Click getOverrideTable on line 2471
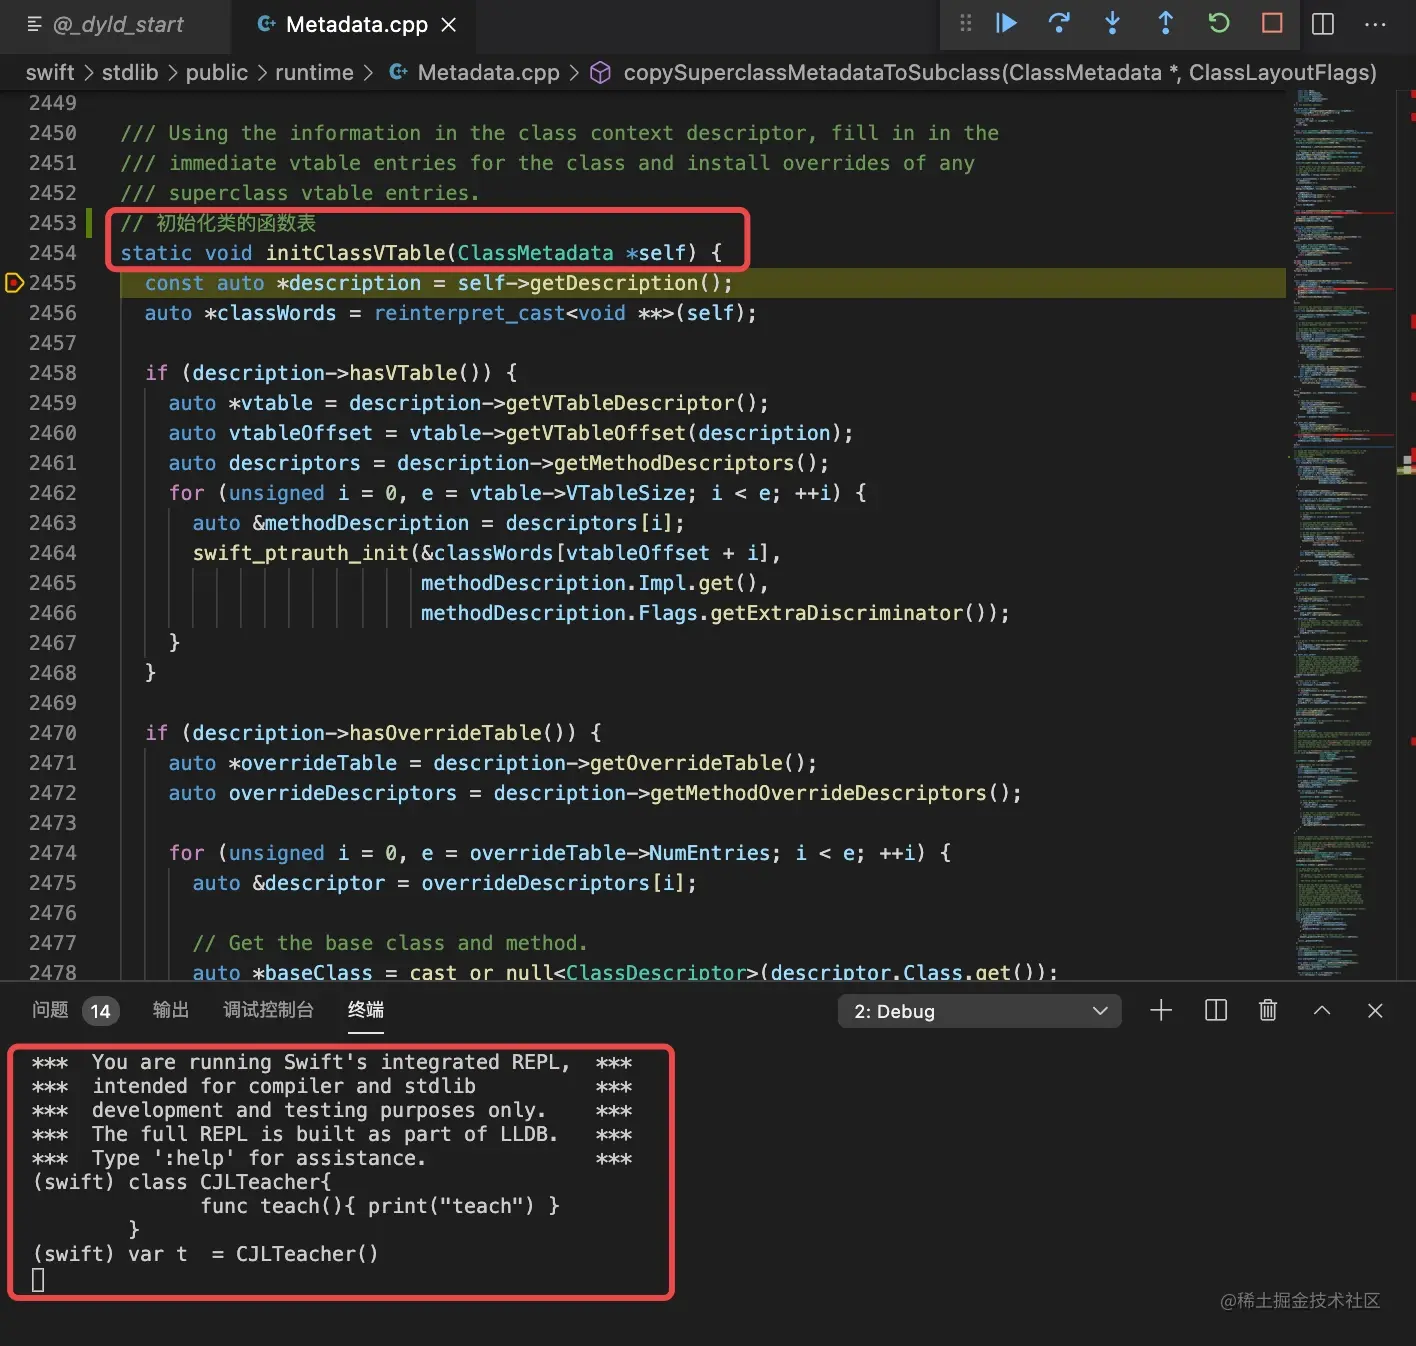The width and height of the screenshot is (1416, 1346). point(686,763)
